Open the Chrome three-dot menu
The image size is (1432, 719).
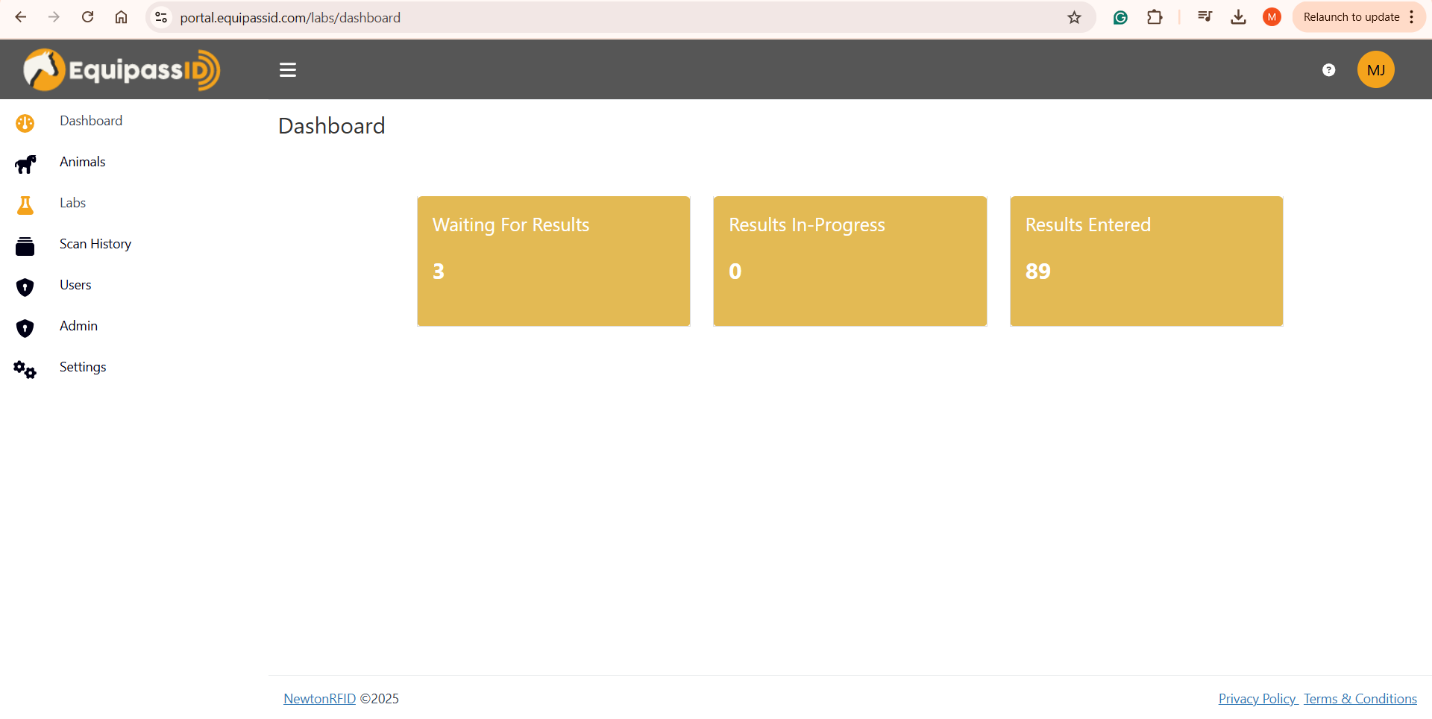[1411, 17]
